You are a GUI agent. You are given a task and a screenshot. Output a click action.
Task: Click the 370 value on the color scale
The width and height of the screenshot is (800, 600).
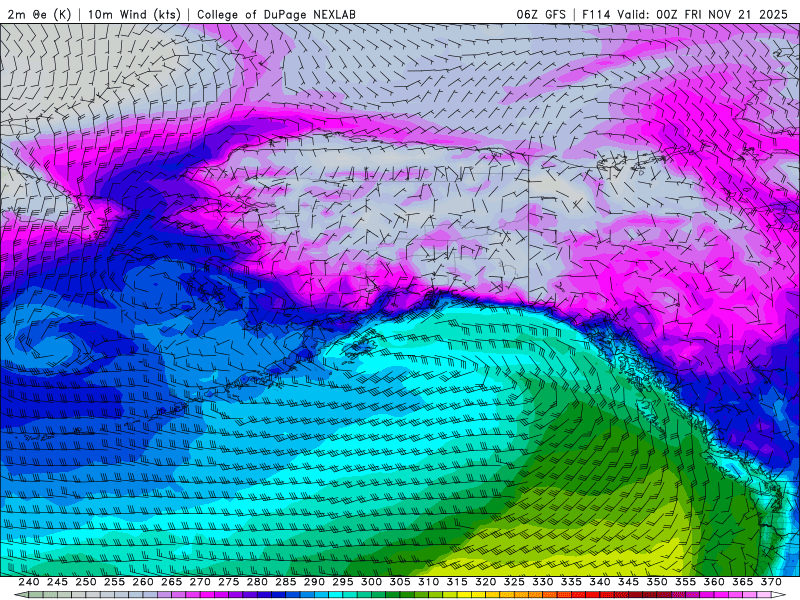771,582
